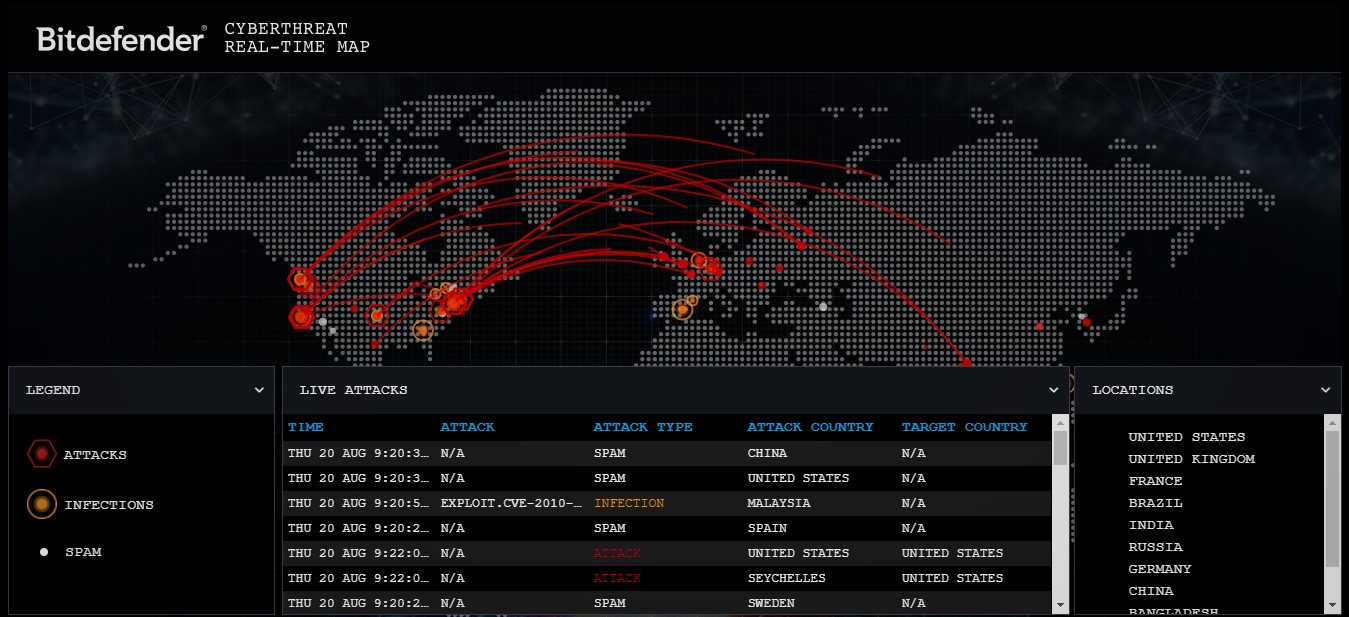The width and height of the screenshot is (1349, 617).
Task: Click the red attack marker over the United States
Action: tap(300, 280)
